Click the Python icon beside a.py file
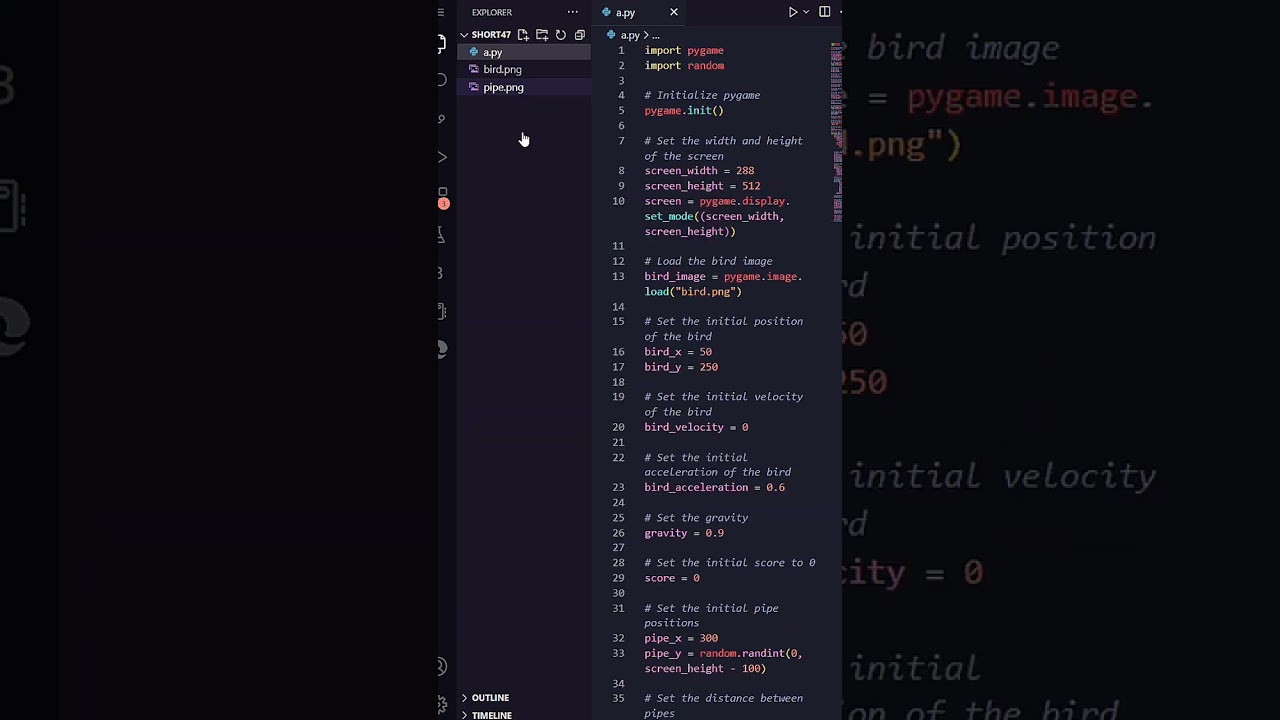The image size is (1280, 720). click(474, 52)
